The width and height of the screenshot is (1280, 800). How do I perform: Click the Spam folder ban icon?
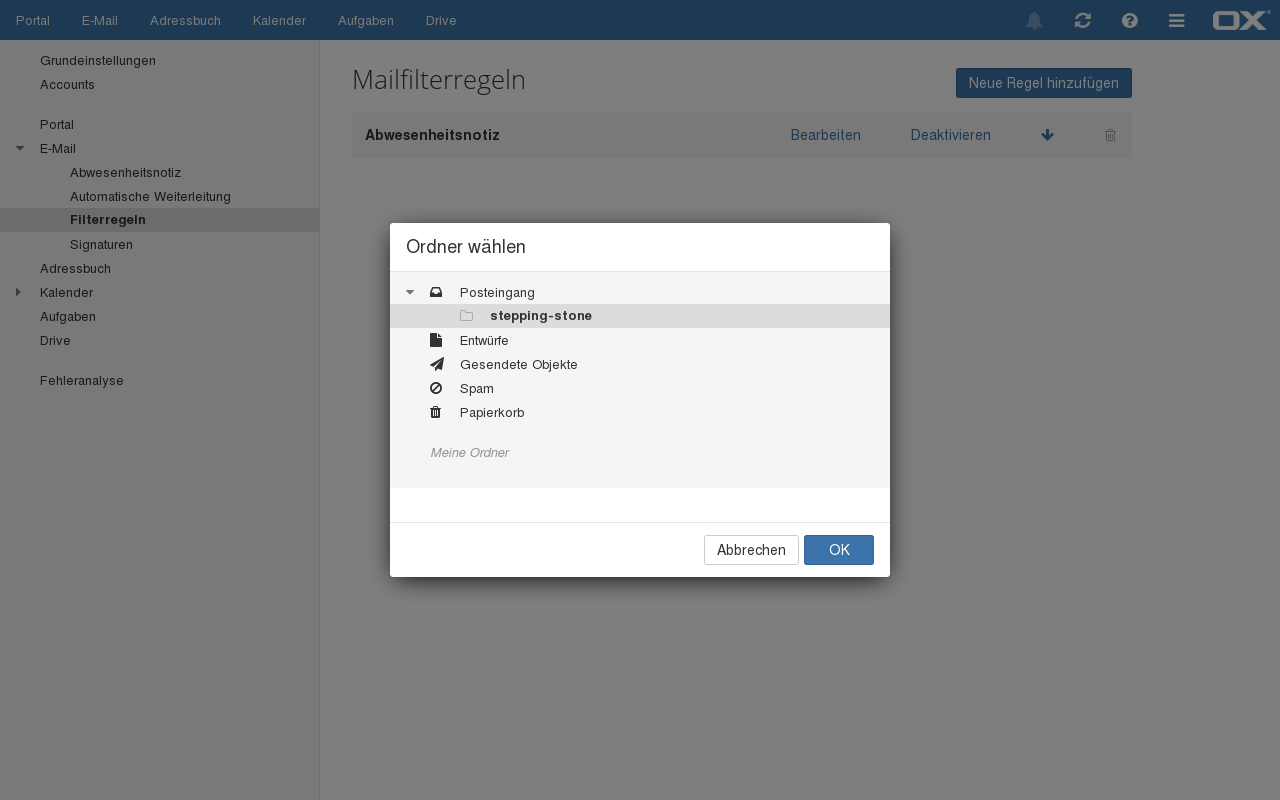click(436, 388)
